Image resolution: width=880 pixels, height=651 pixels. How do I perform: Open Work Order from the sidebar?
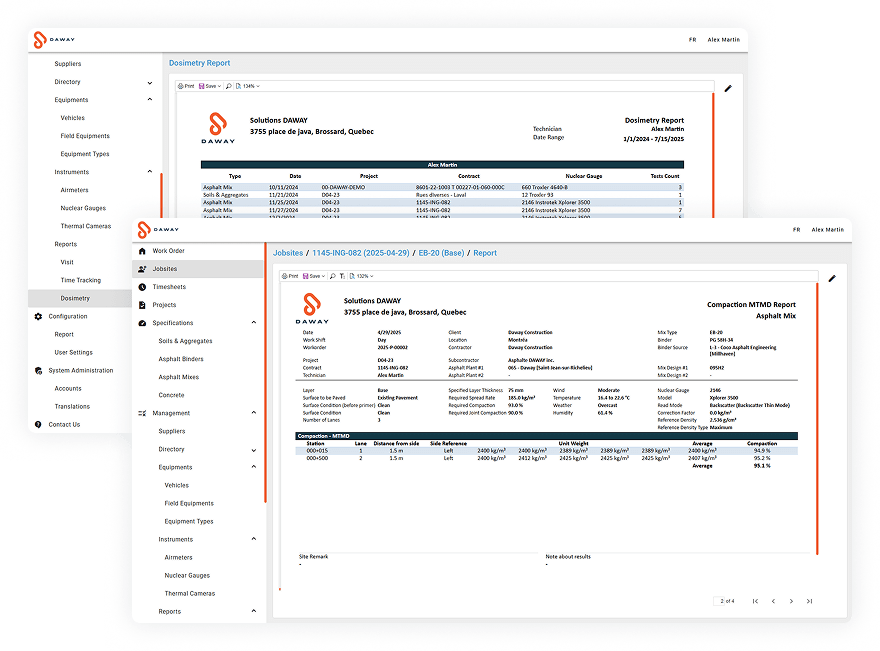click(x=168, y=251)
